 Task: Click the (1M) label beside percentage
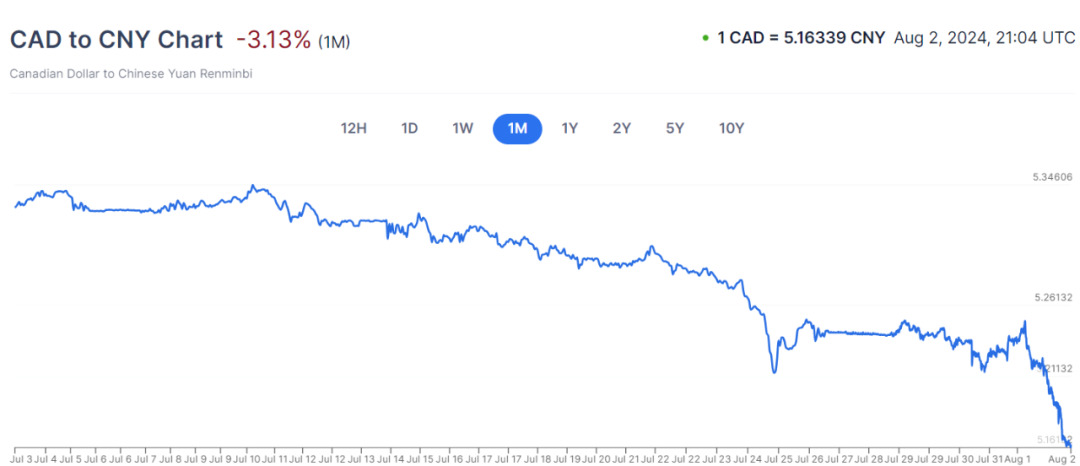pos(334,42)
